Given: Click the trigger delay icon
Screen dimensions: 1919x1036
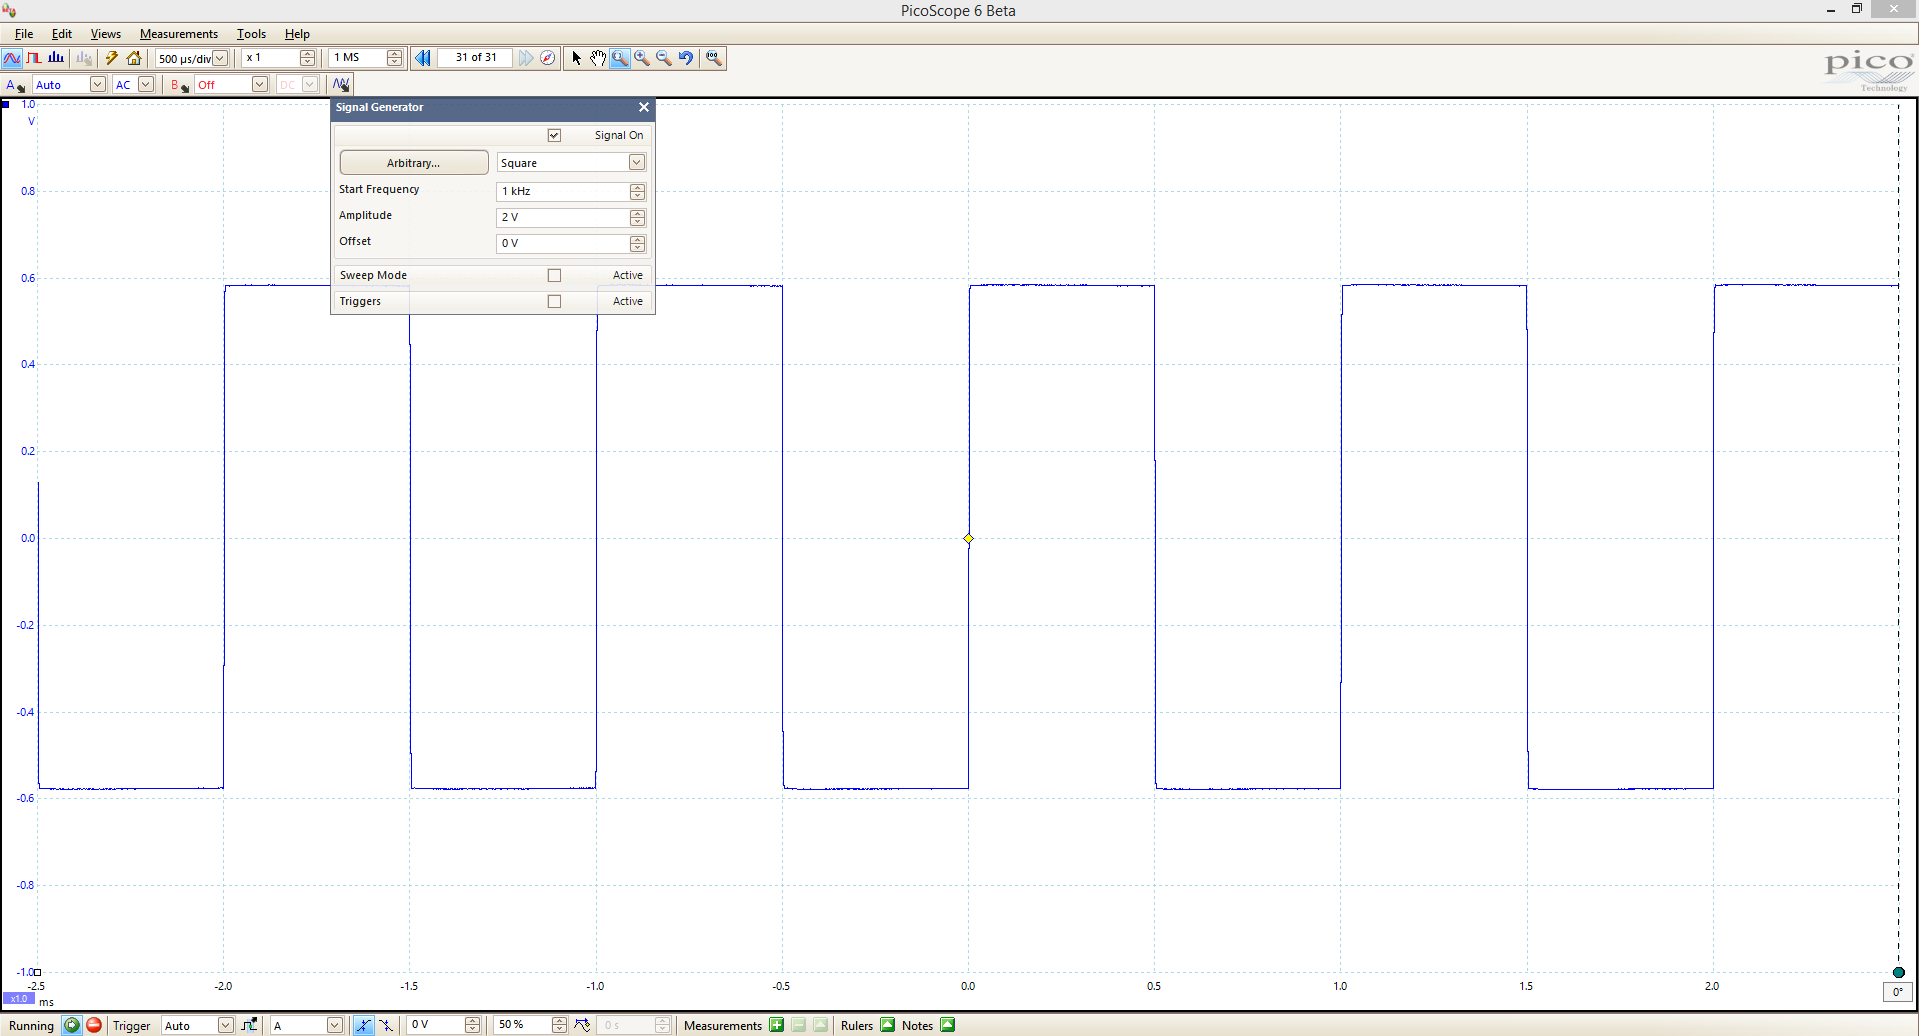Looking at the screenshot, I should 582,1025.
